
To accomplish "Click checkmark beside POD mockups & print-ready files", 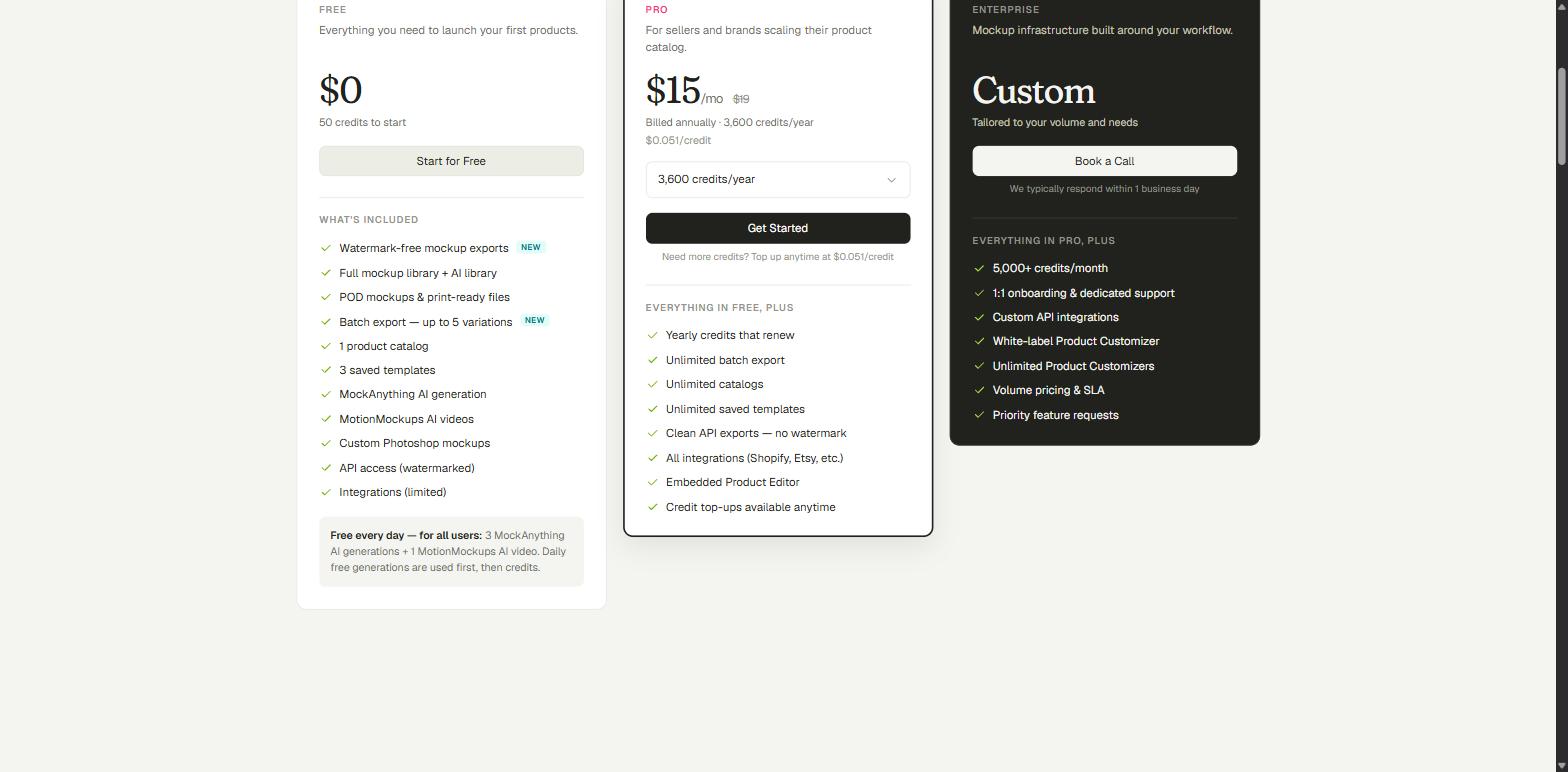I will pos(326,297).
